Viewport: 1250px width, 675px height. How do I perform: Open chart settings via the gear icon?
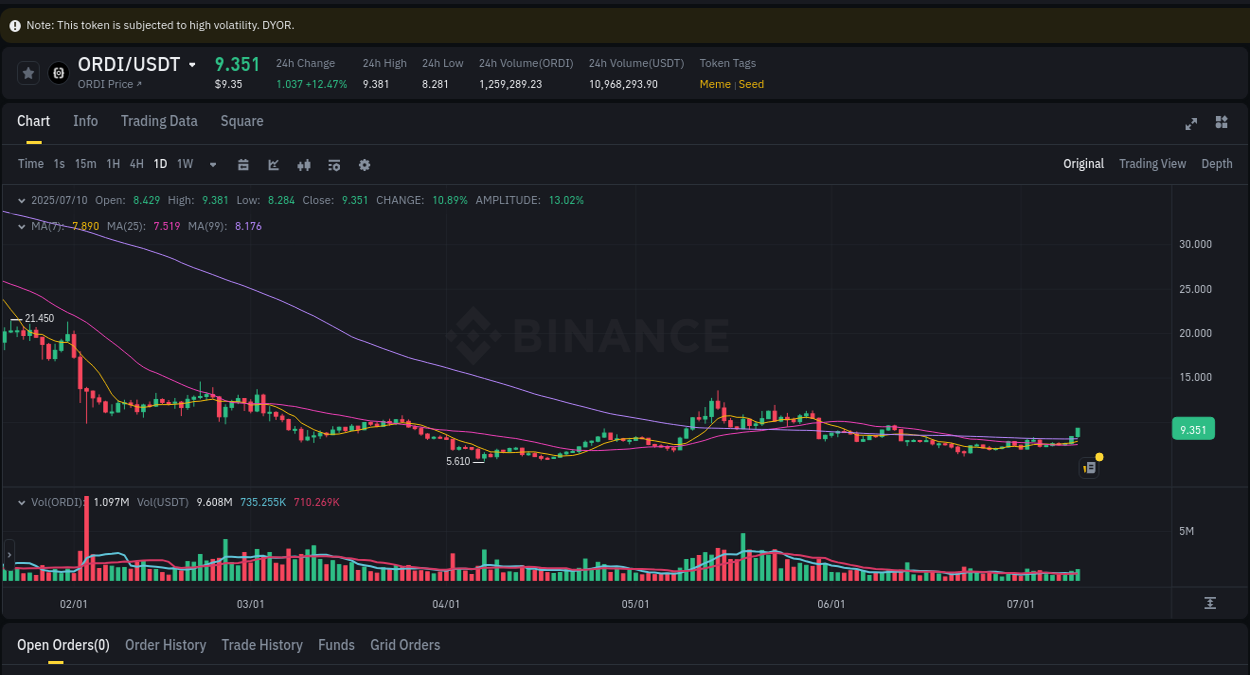click(364, 164)
